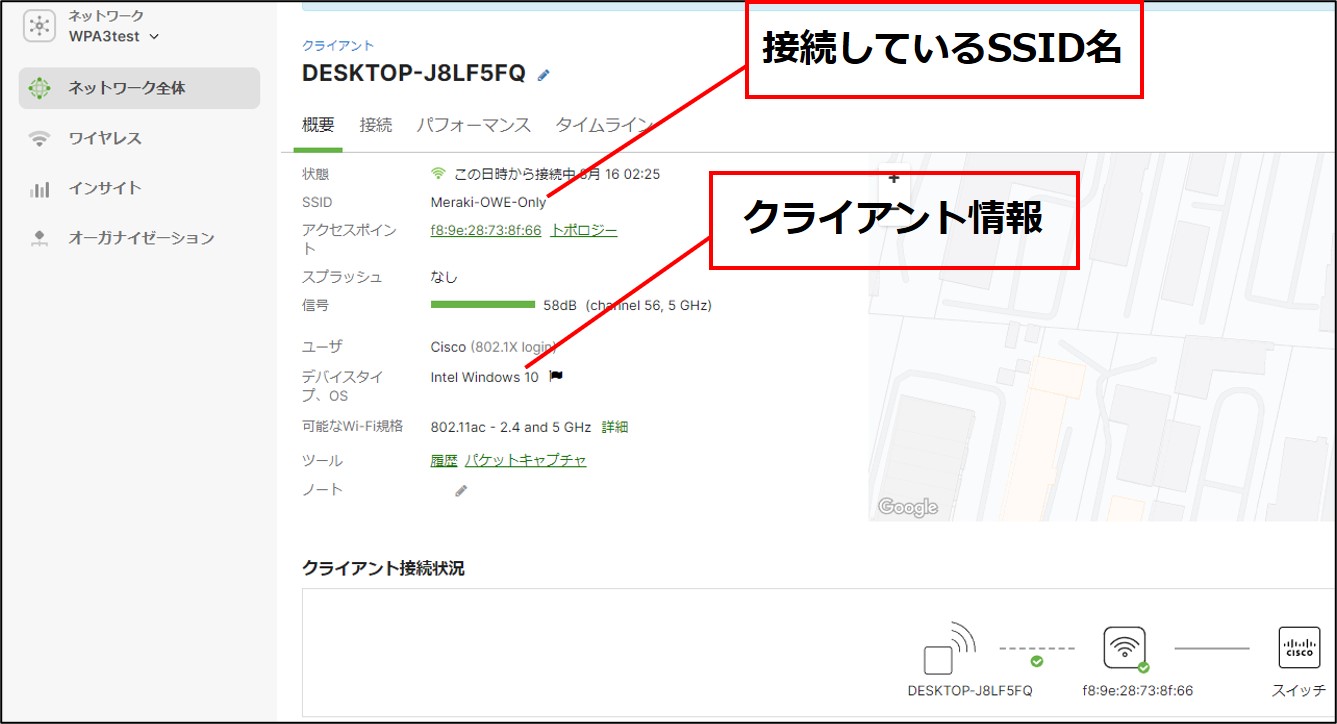Open the Meraki network selector icon
The image size is (1337, 724).
pyautogui.click(x=39, y=26)
